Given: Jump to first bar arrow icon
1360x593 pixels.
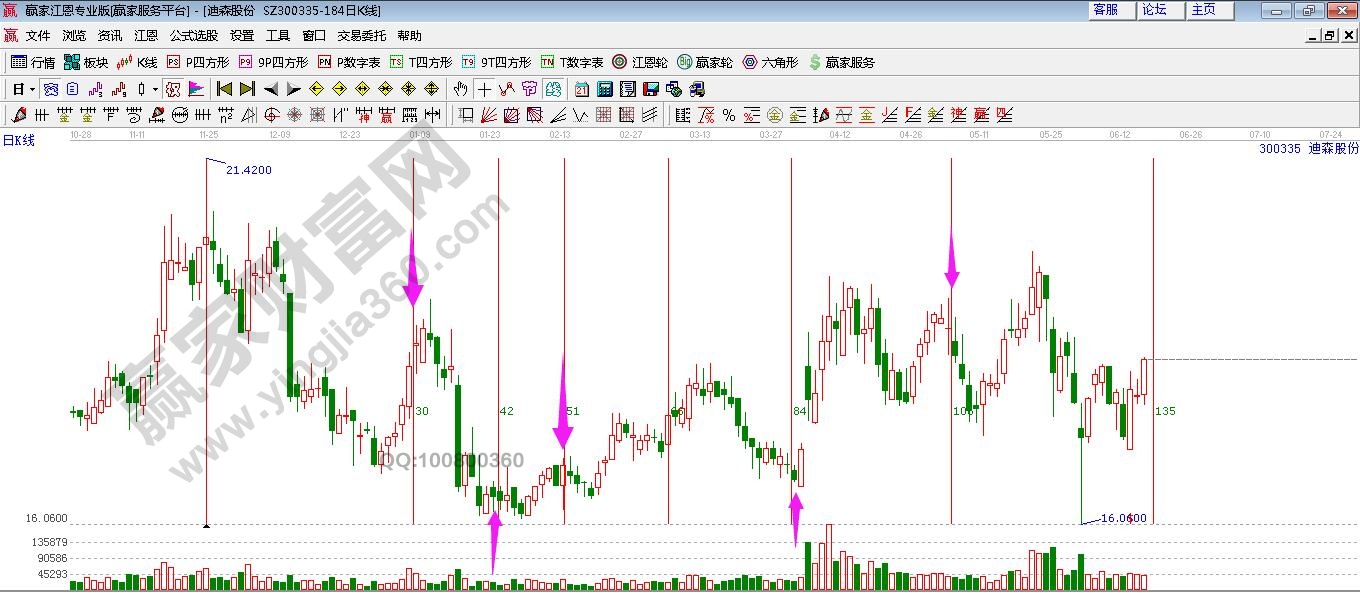Looking at the screenshot, I should click(x=225, y=89).
